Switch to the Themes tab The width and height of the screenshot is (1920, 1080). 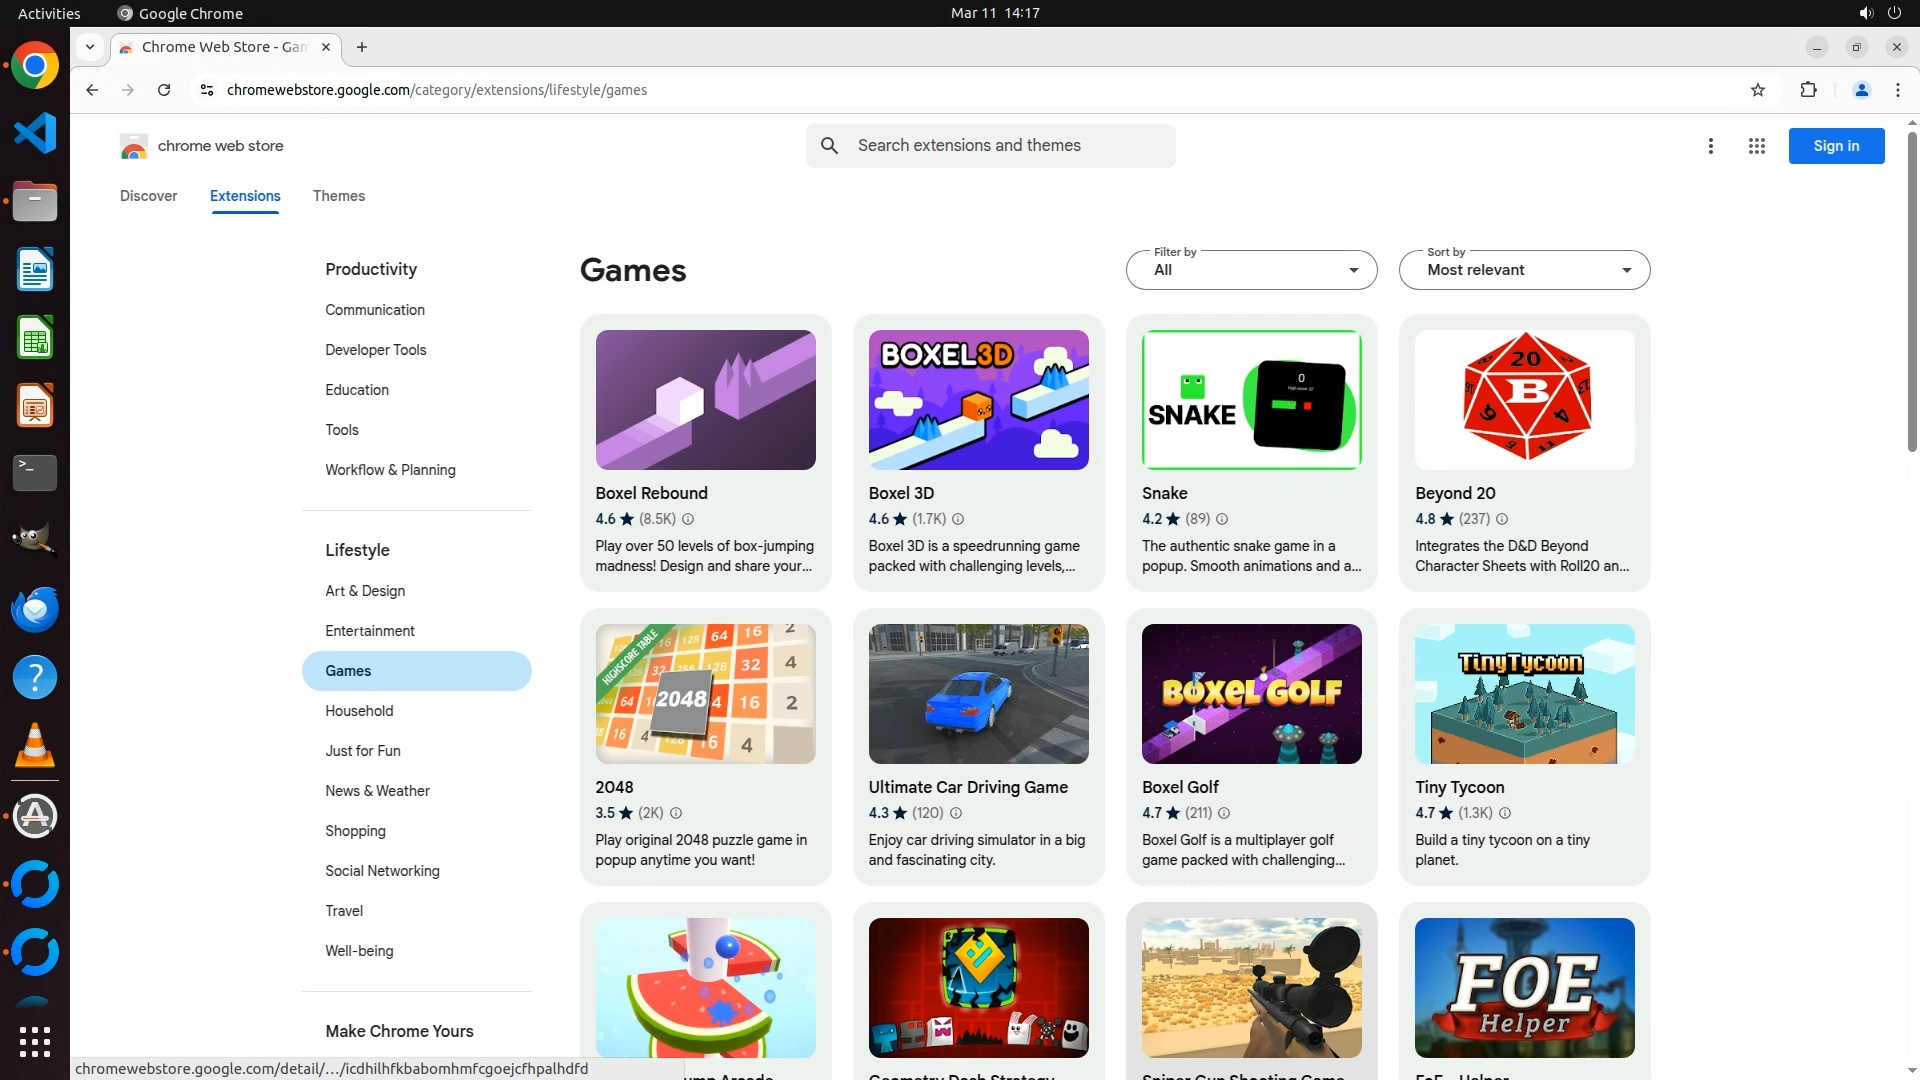click(x=338, y=196)
